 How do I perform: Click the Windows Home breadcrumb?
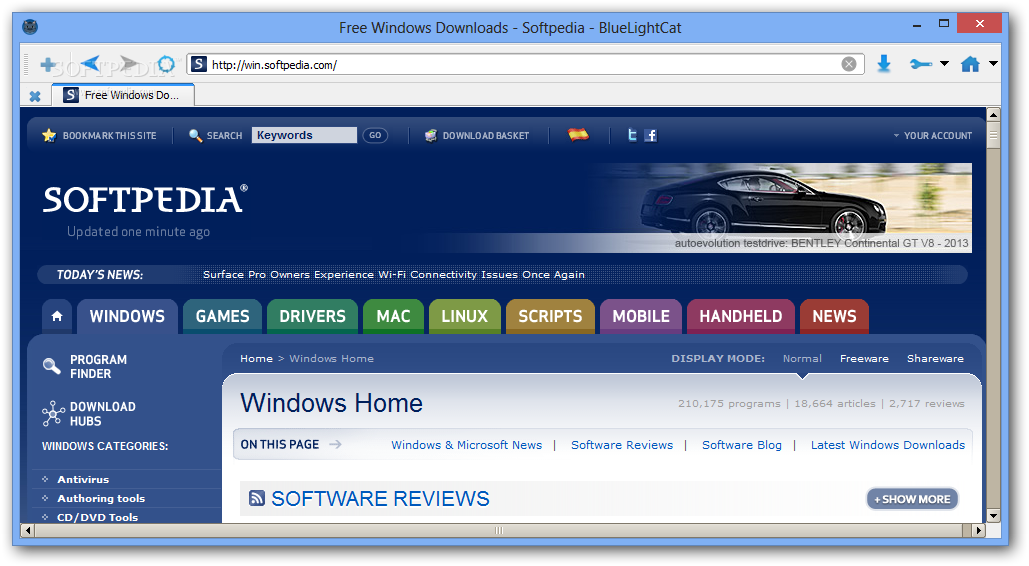click(x=331, y=359)
